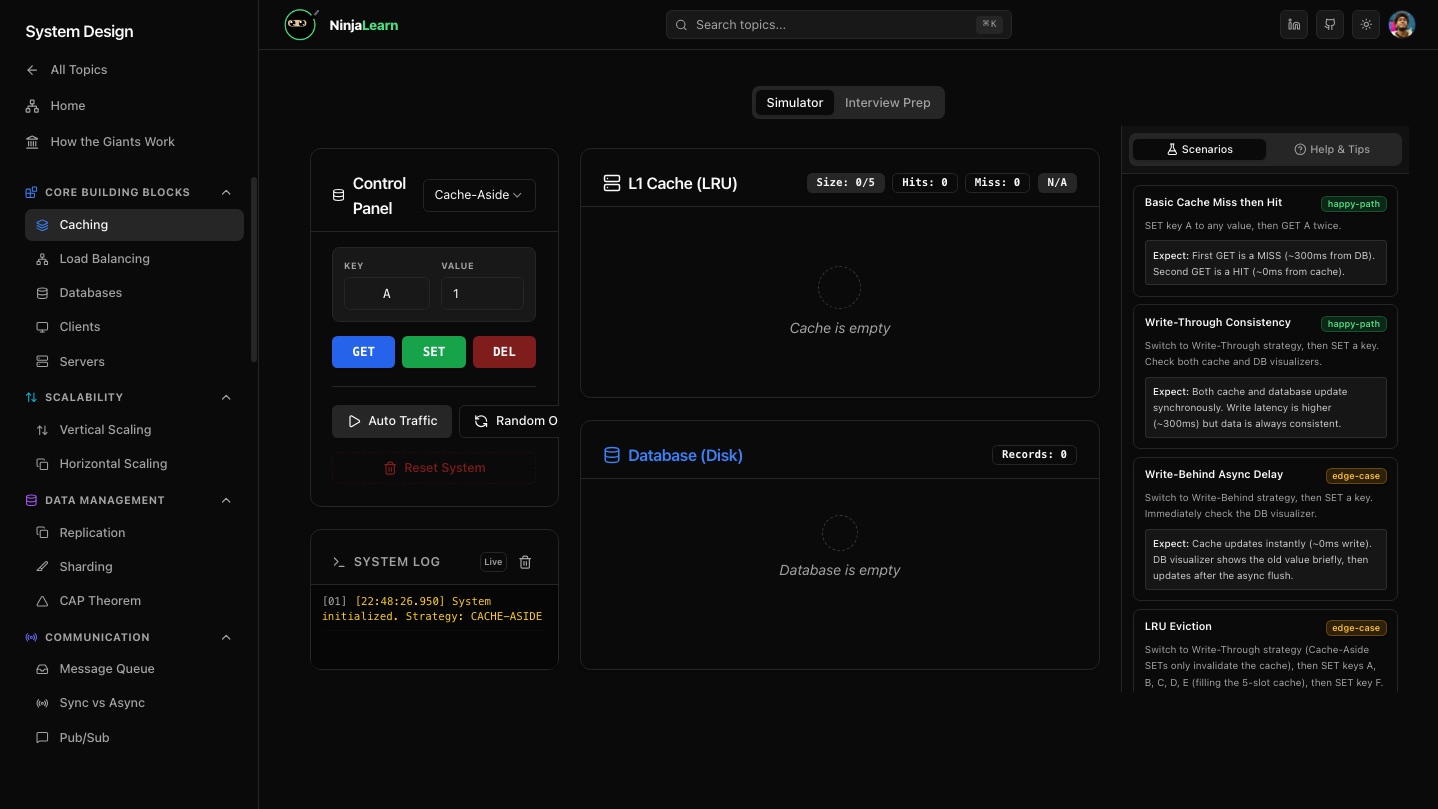
Task: Click the Miss: 0 badge
Action: point(997,183)
